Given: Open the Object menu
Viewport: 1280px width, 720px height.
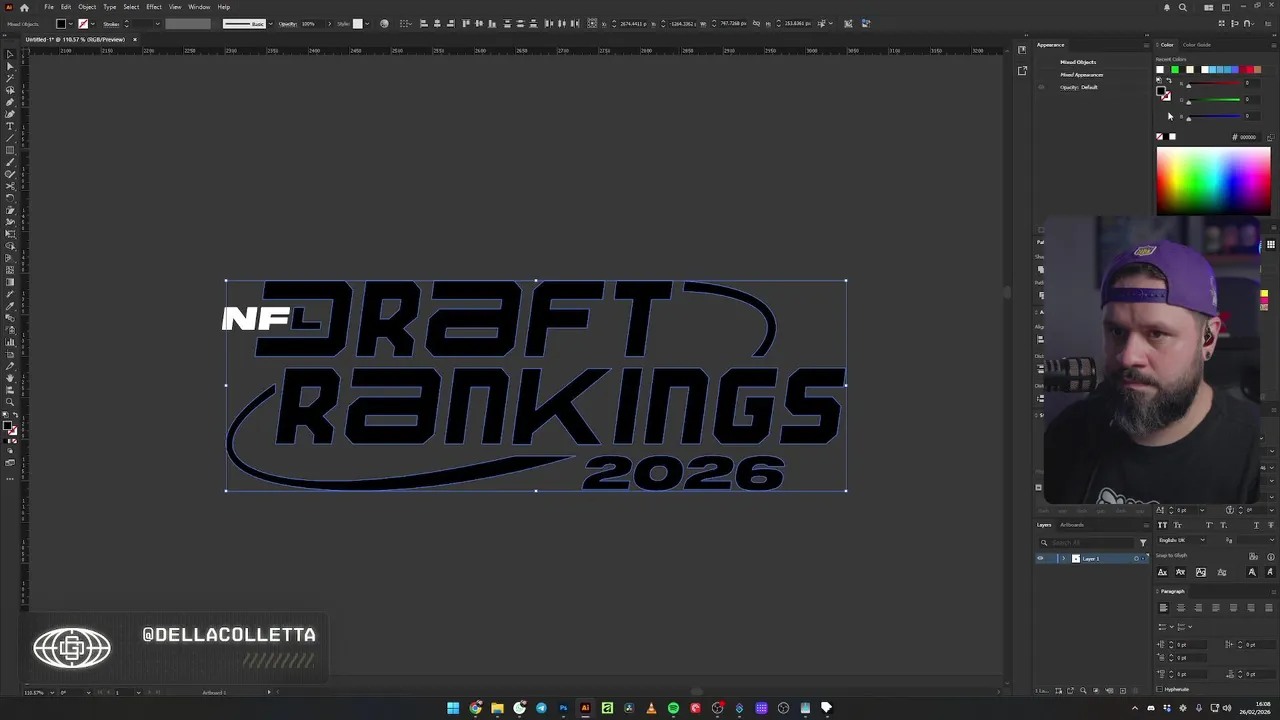Looking at the screenshot, I should point(87,7).
